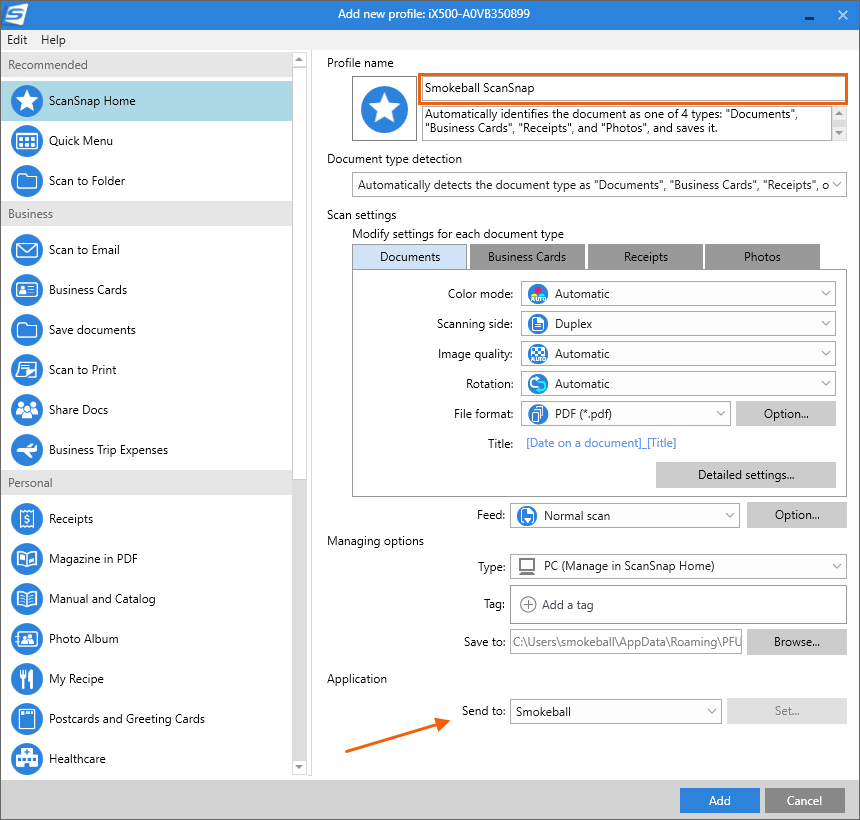The width and height of the screenshot is (860, 820).
Task: Click the File format Option button
Action: pos(785,414)
